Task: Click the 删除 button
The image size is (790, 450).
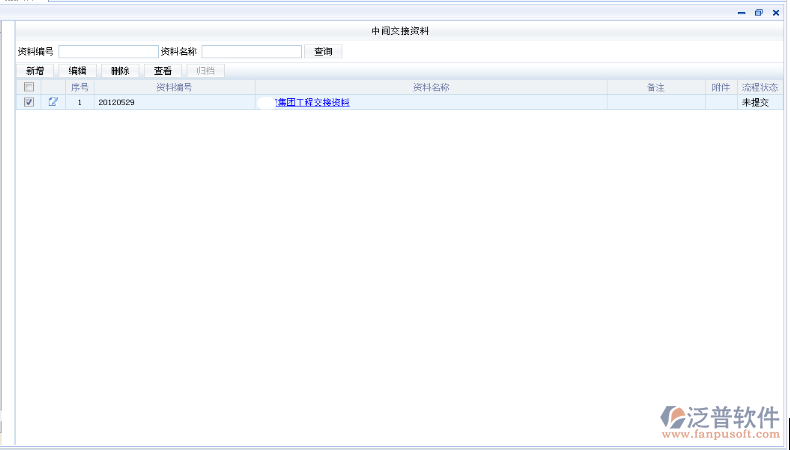Action: pyautogui.click(x=120, y=71)
